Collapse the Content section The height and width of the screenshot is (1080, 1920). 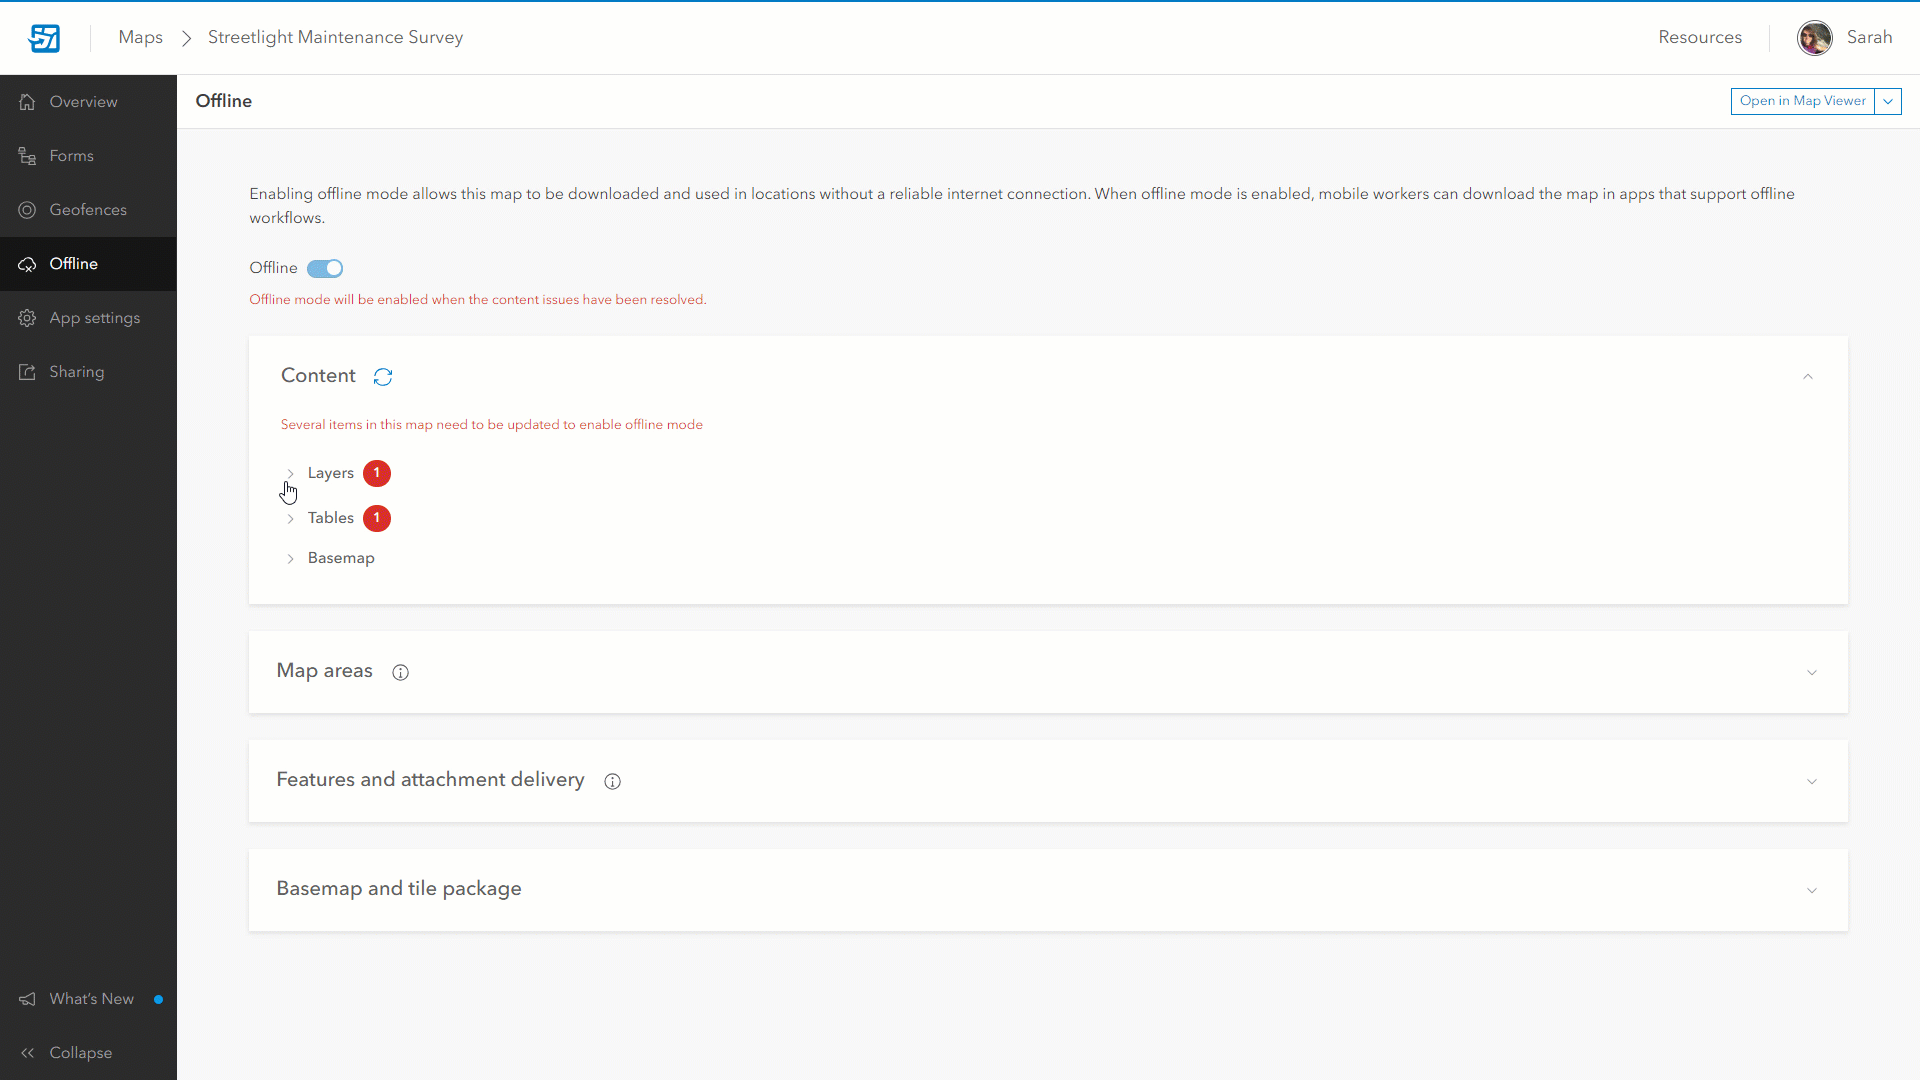click(x=1808, y=377)
